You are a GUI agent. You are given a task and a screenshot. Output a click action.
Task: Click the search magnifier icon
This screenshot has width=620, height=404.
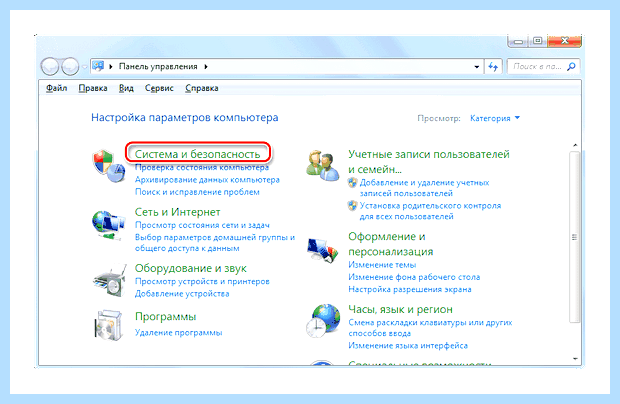point(571,67)
